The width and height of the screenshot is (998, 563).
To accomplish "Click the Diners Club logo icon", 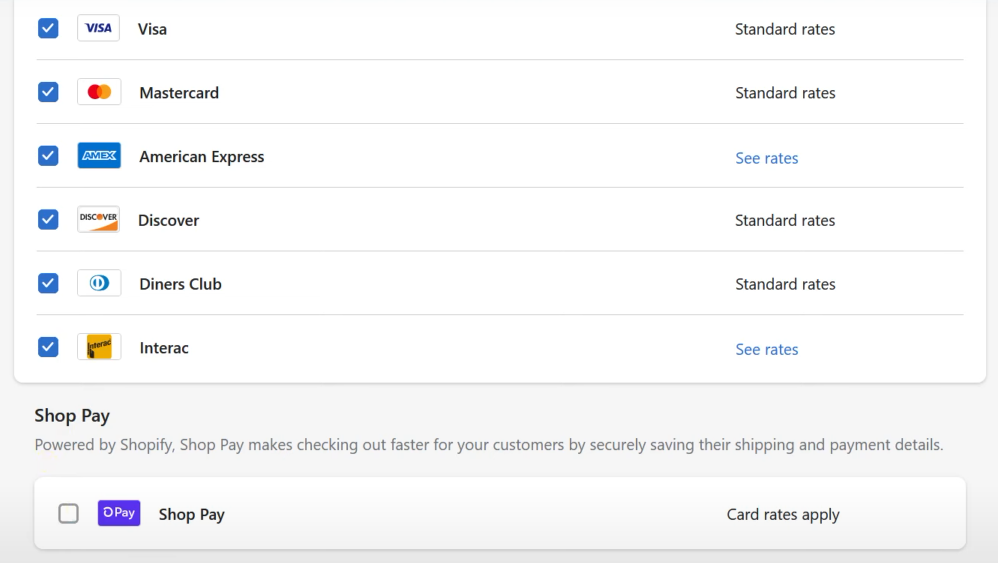I will point(99,283).
